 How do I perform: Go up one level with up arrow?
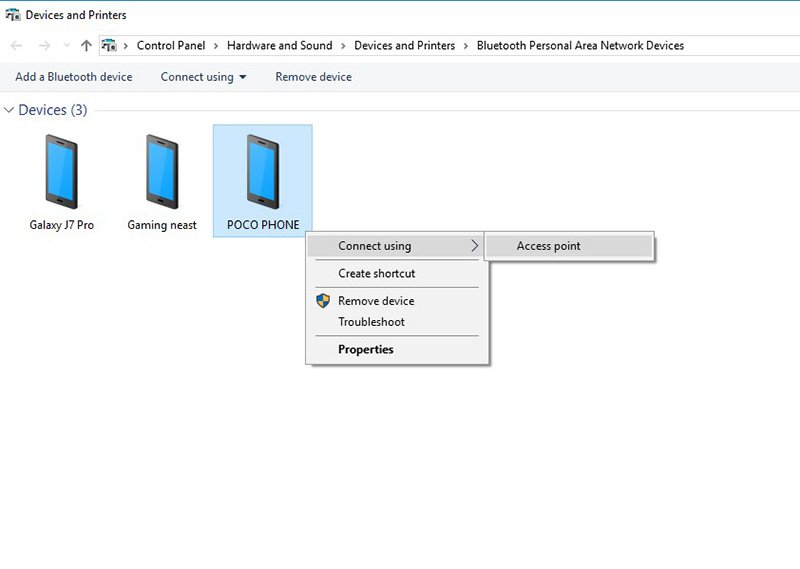pos(86,45)
